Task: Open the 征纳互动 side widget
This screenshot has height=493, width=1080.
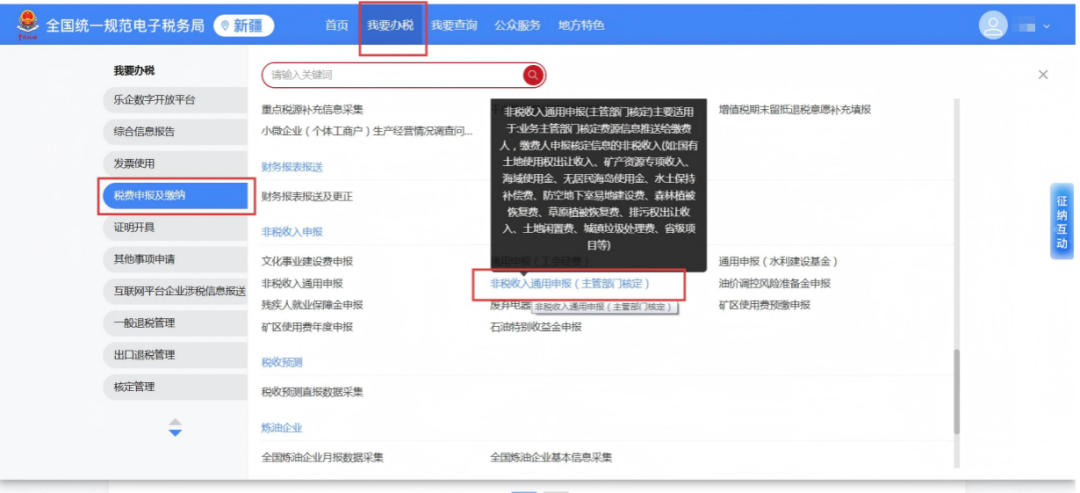Action: pos(1061,222)
